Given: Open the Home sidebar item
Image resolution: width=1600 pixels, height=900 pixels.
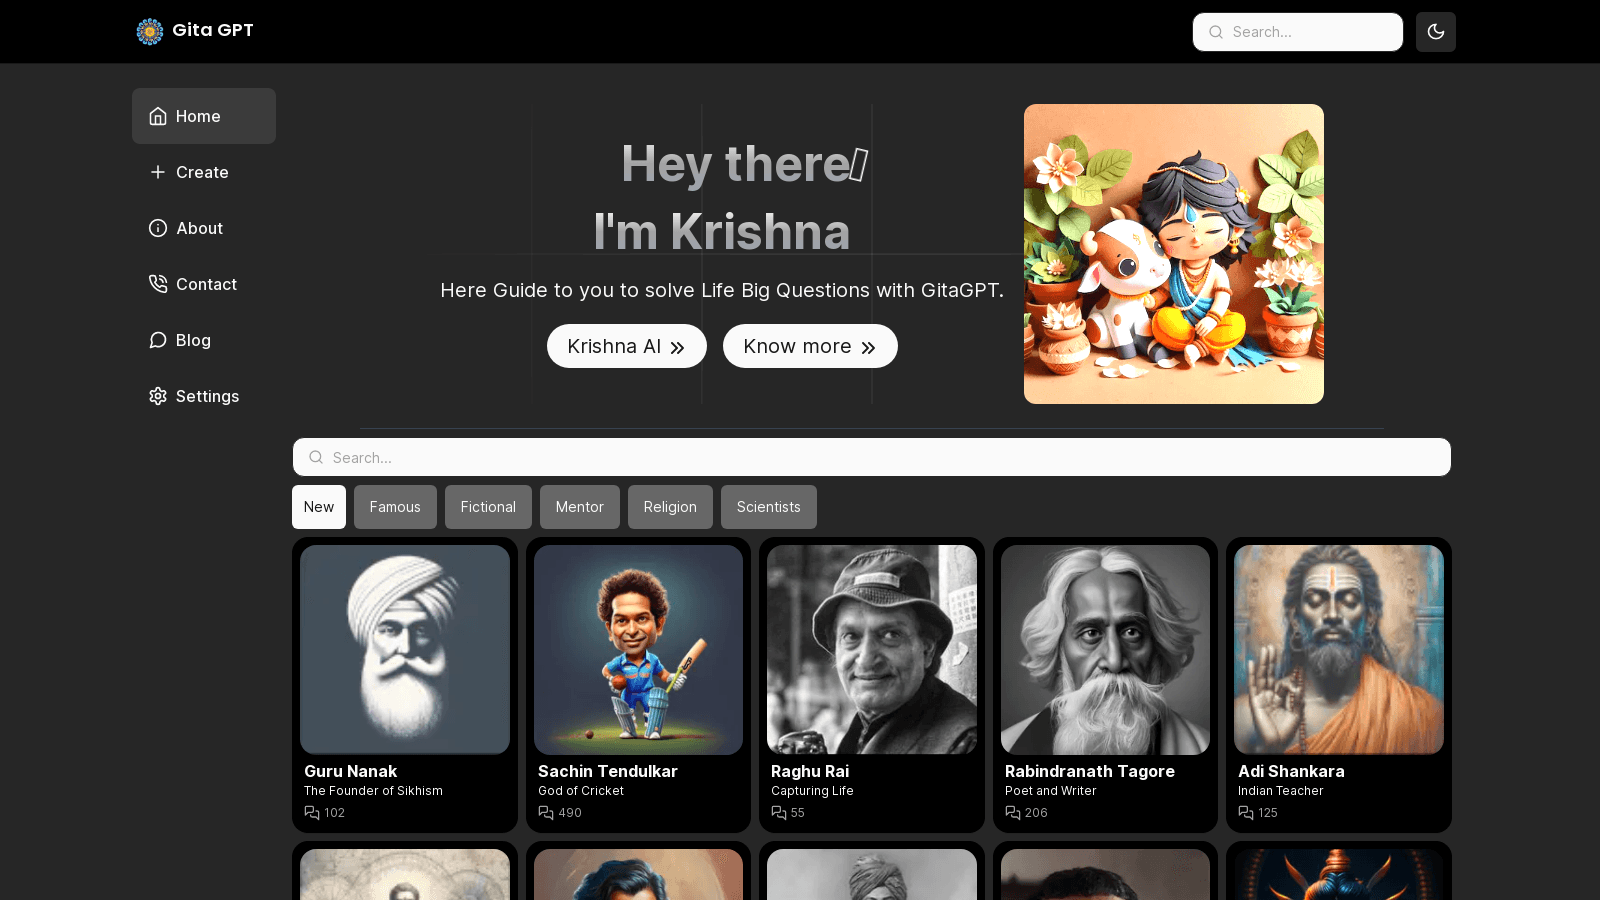Looking at the screenshot, I should 204,116.
